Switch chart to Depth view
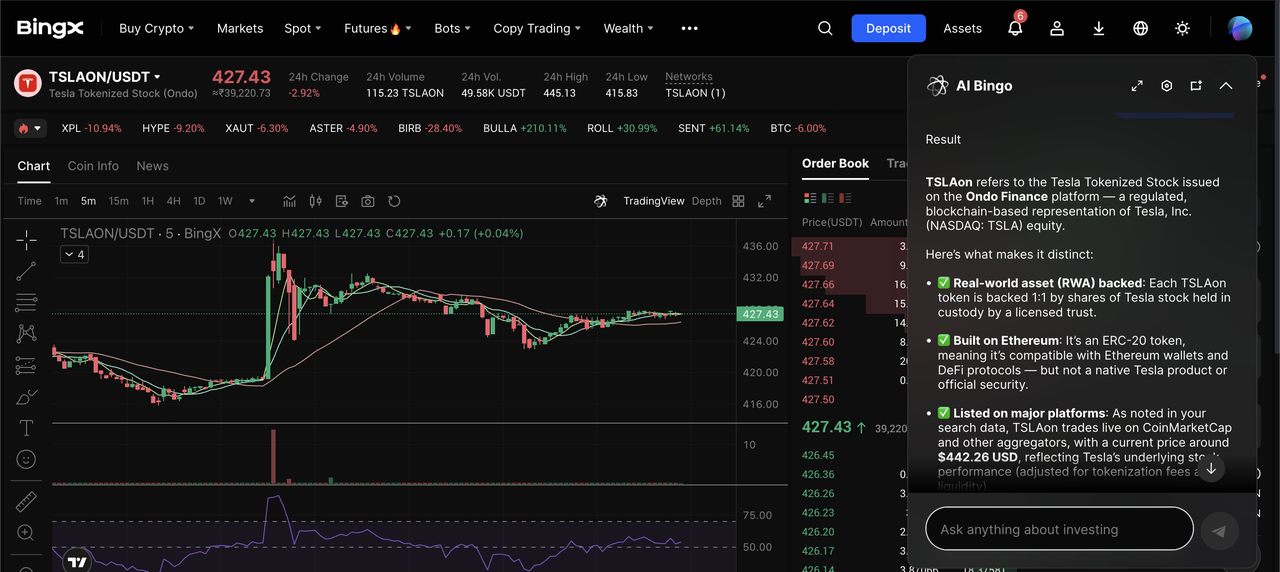The height and width of the screenshot is (572, 1280). (x=706, y=201)
